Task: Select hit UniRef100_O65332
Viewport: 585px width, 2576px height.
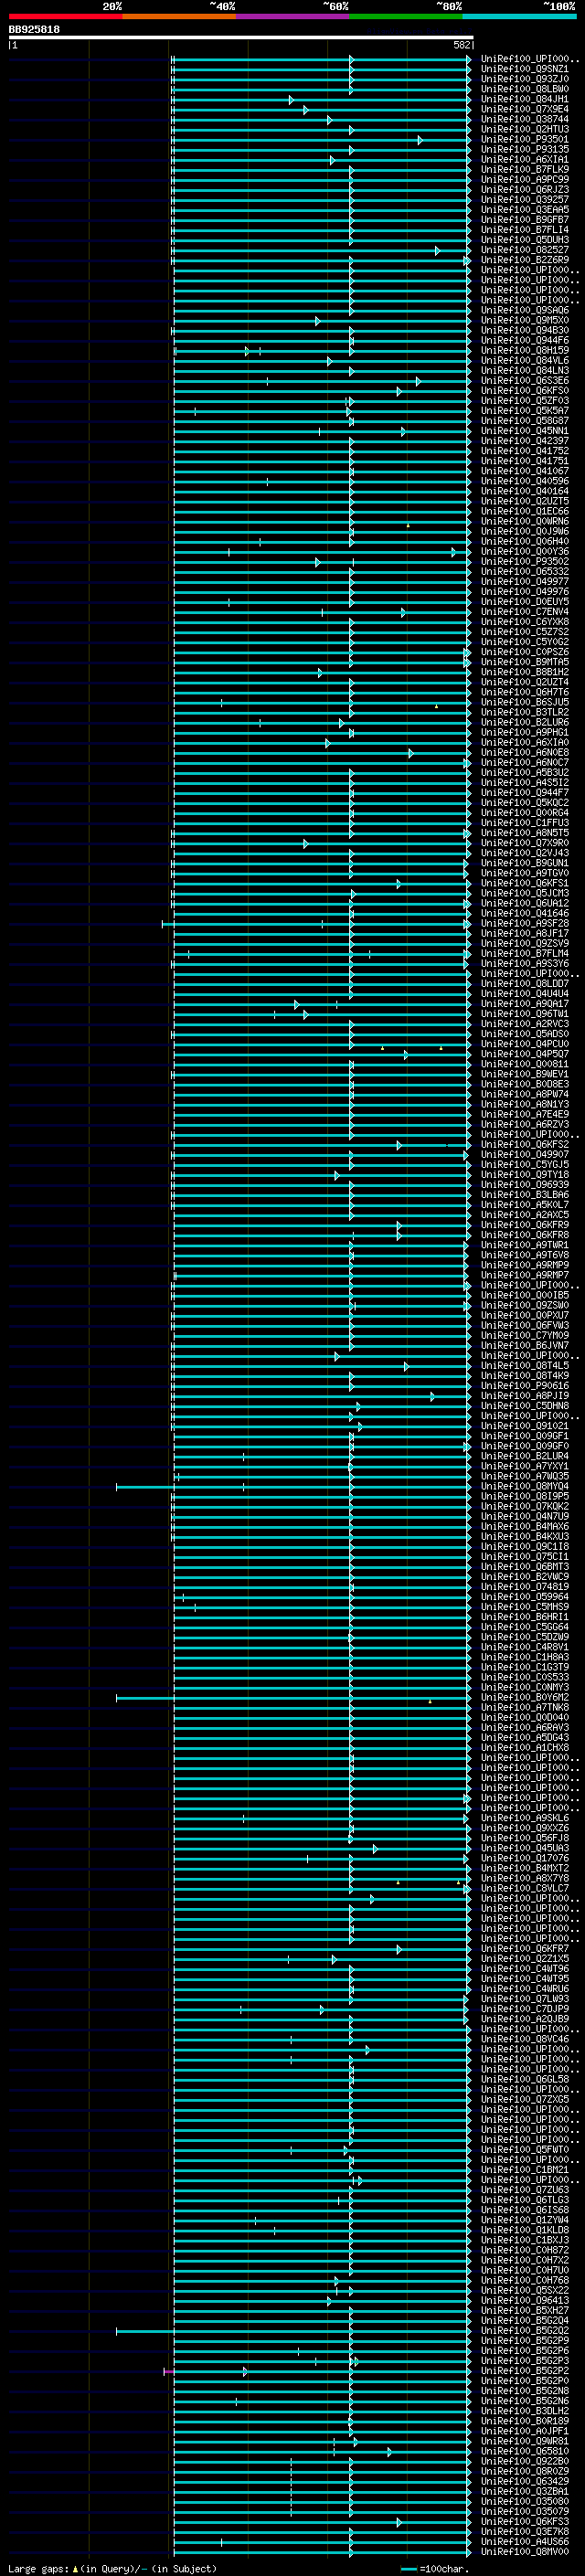Action: coord(525,571)
